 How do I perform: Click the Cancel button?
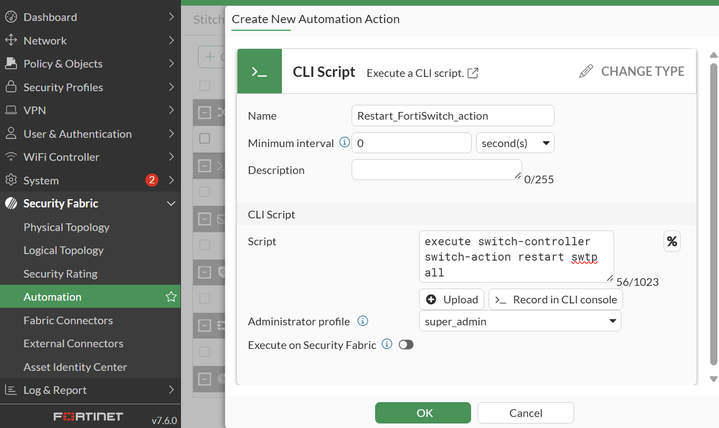[525, 413]
